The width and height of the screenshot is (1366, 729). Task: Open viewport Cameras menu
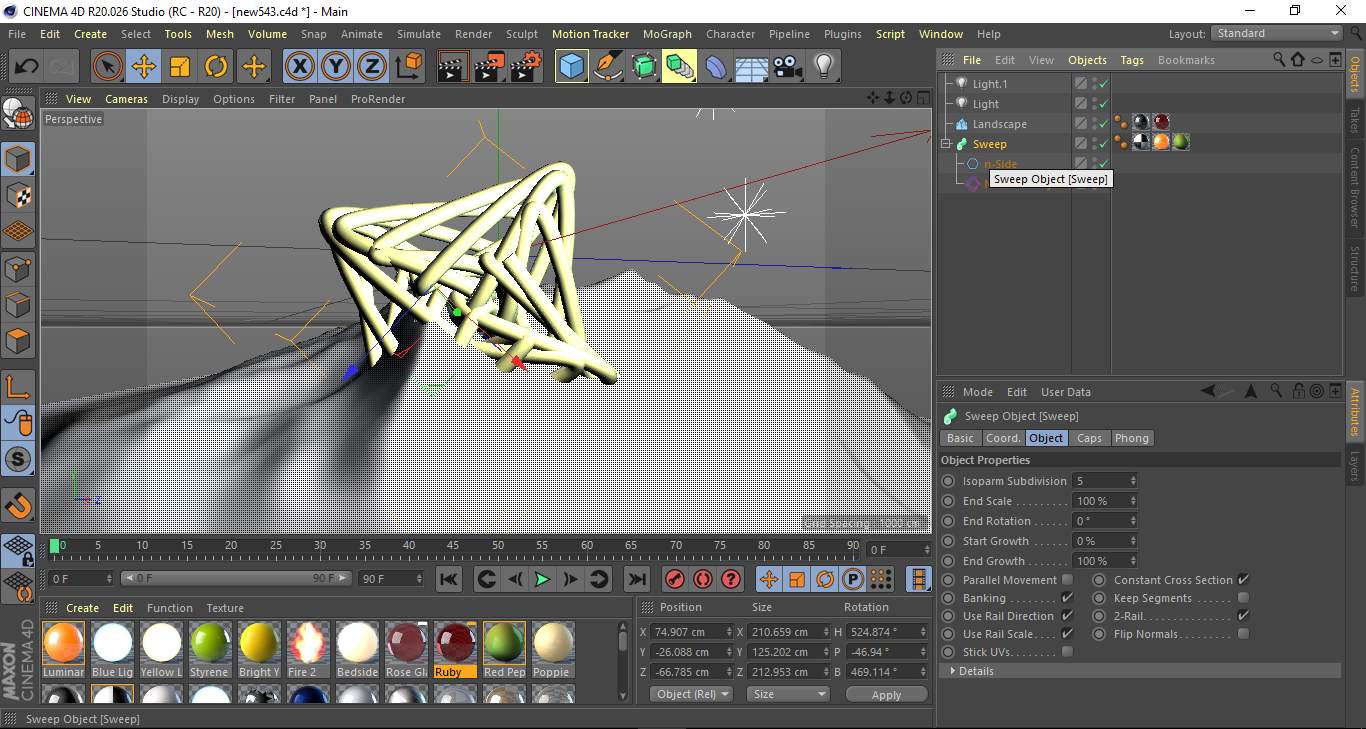tap(126, 99)
